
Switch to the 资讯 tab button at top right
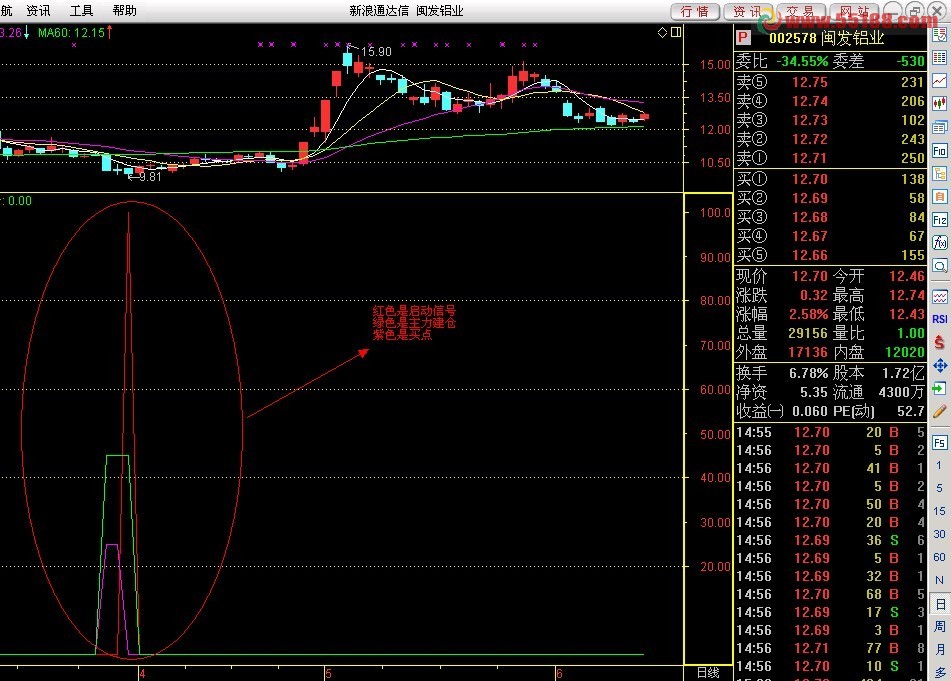coord(748,12)
